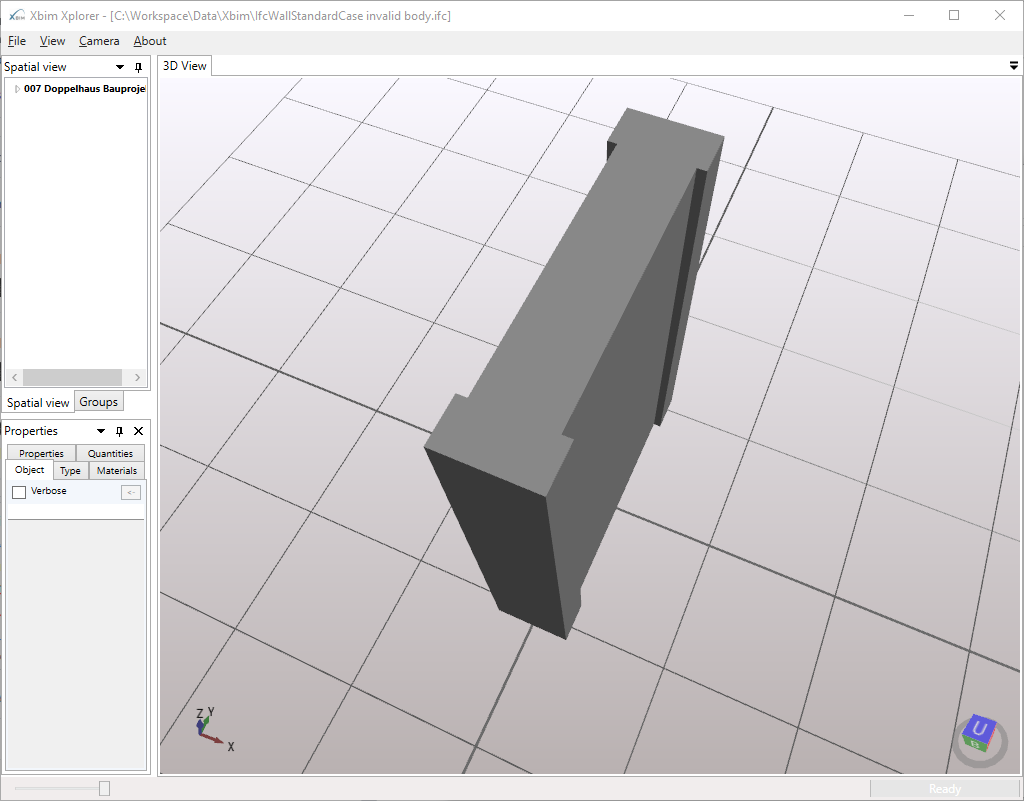
Task: Pin the Spatial view panel
Action: [x=138, y=66]
